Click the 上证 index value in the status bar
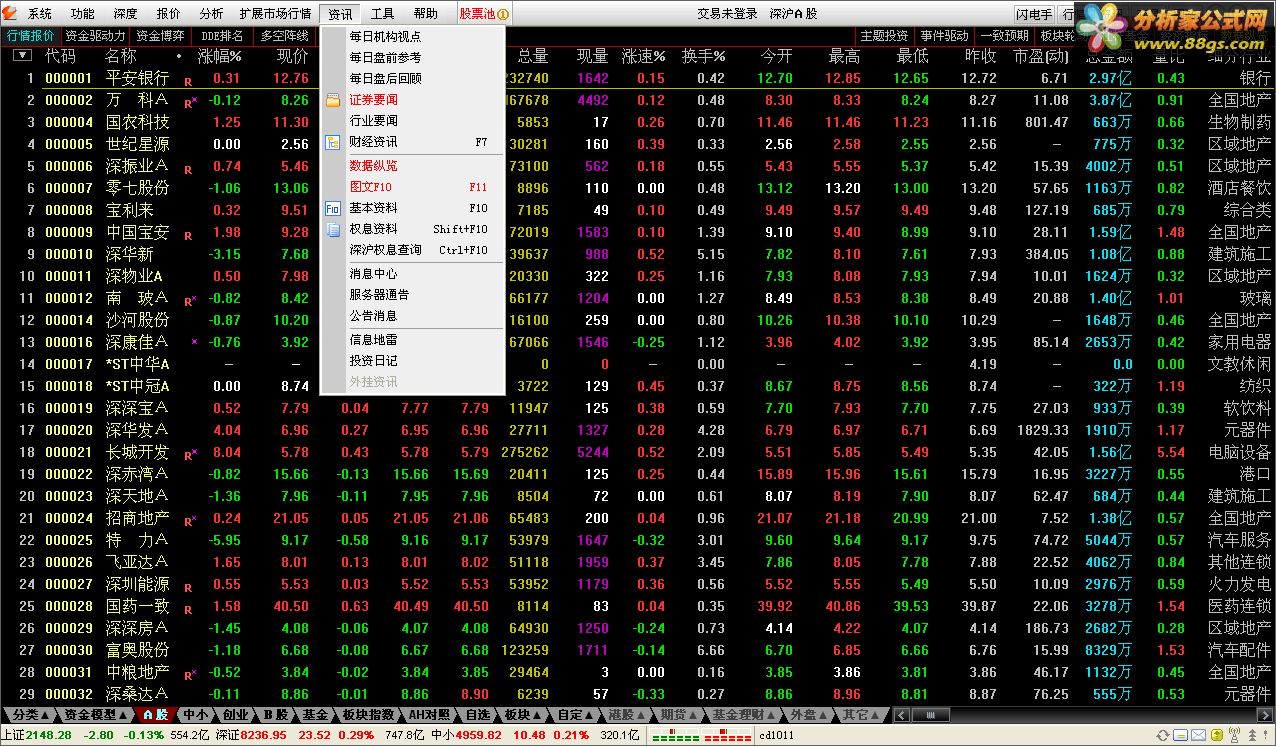This screenshot has width=1276, height=746. (48, 735)
